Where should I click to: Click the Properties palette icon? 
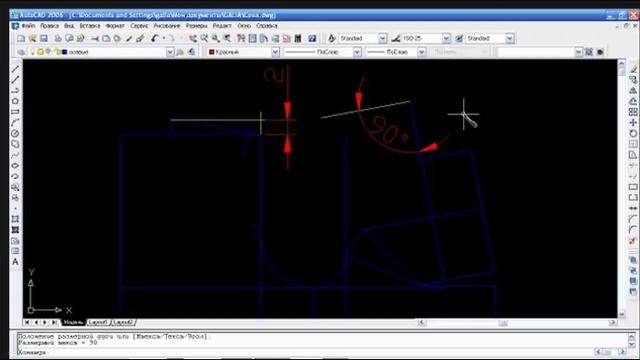tap(241, 38)
